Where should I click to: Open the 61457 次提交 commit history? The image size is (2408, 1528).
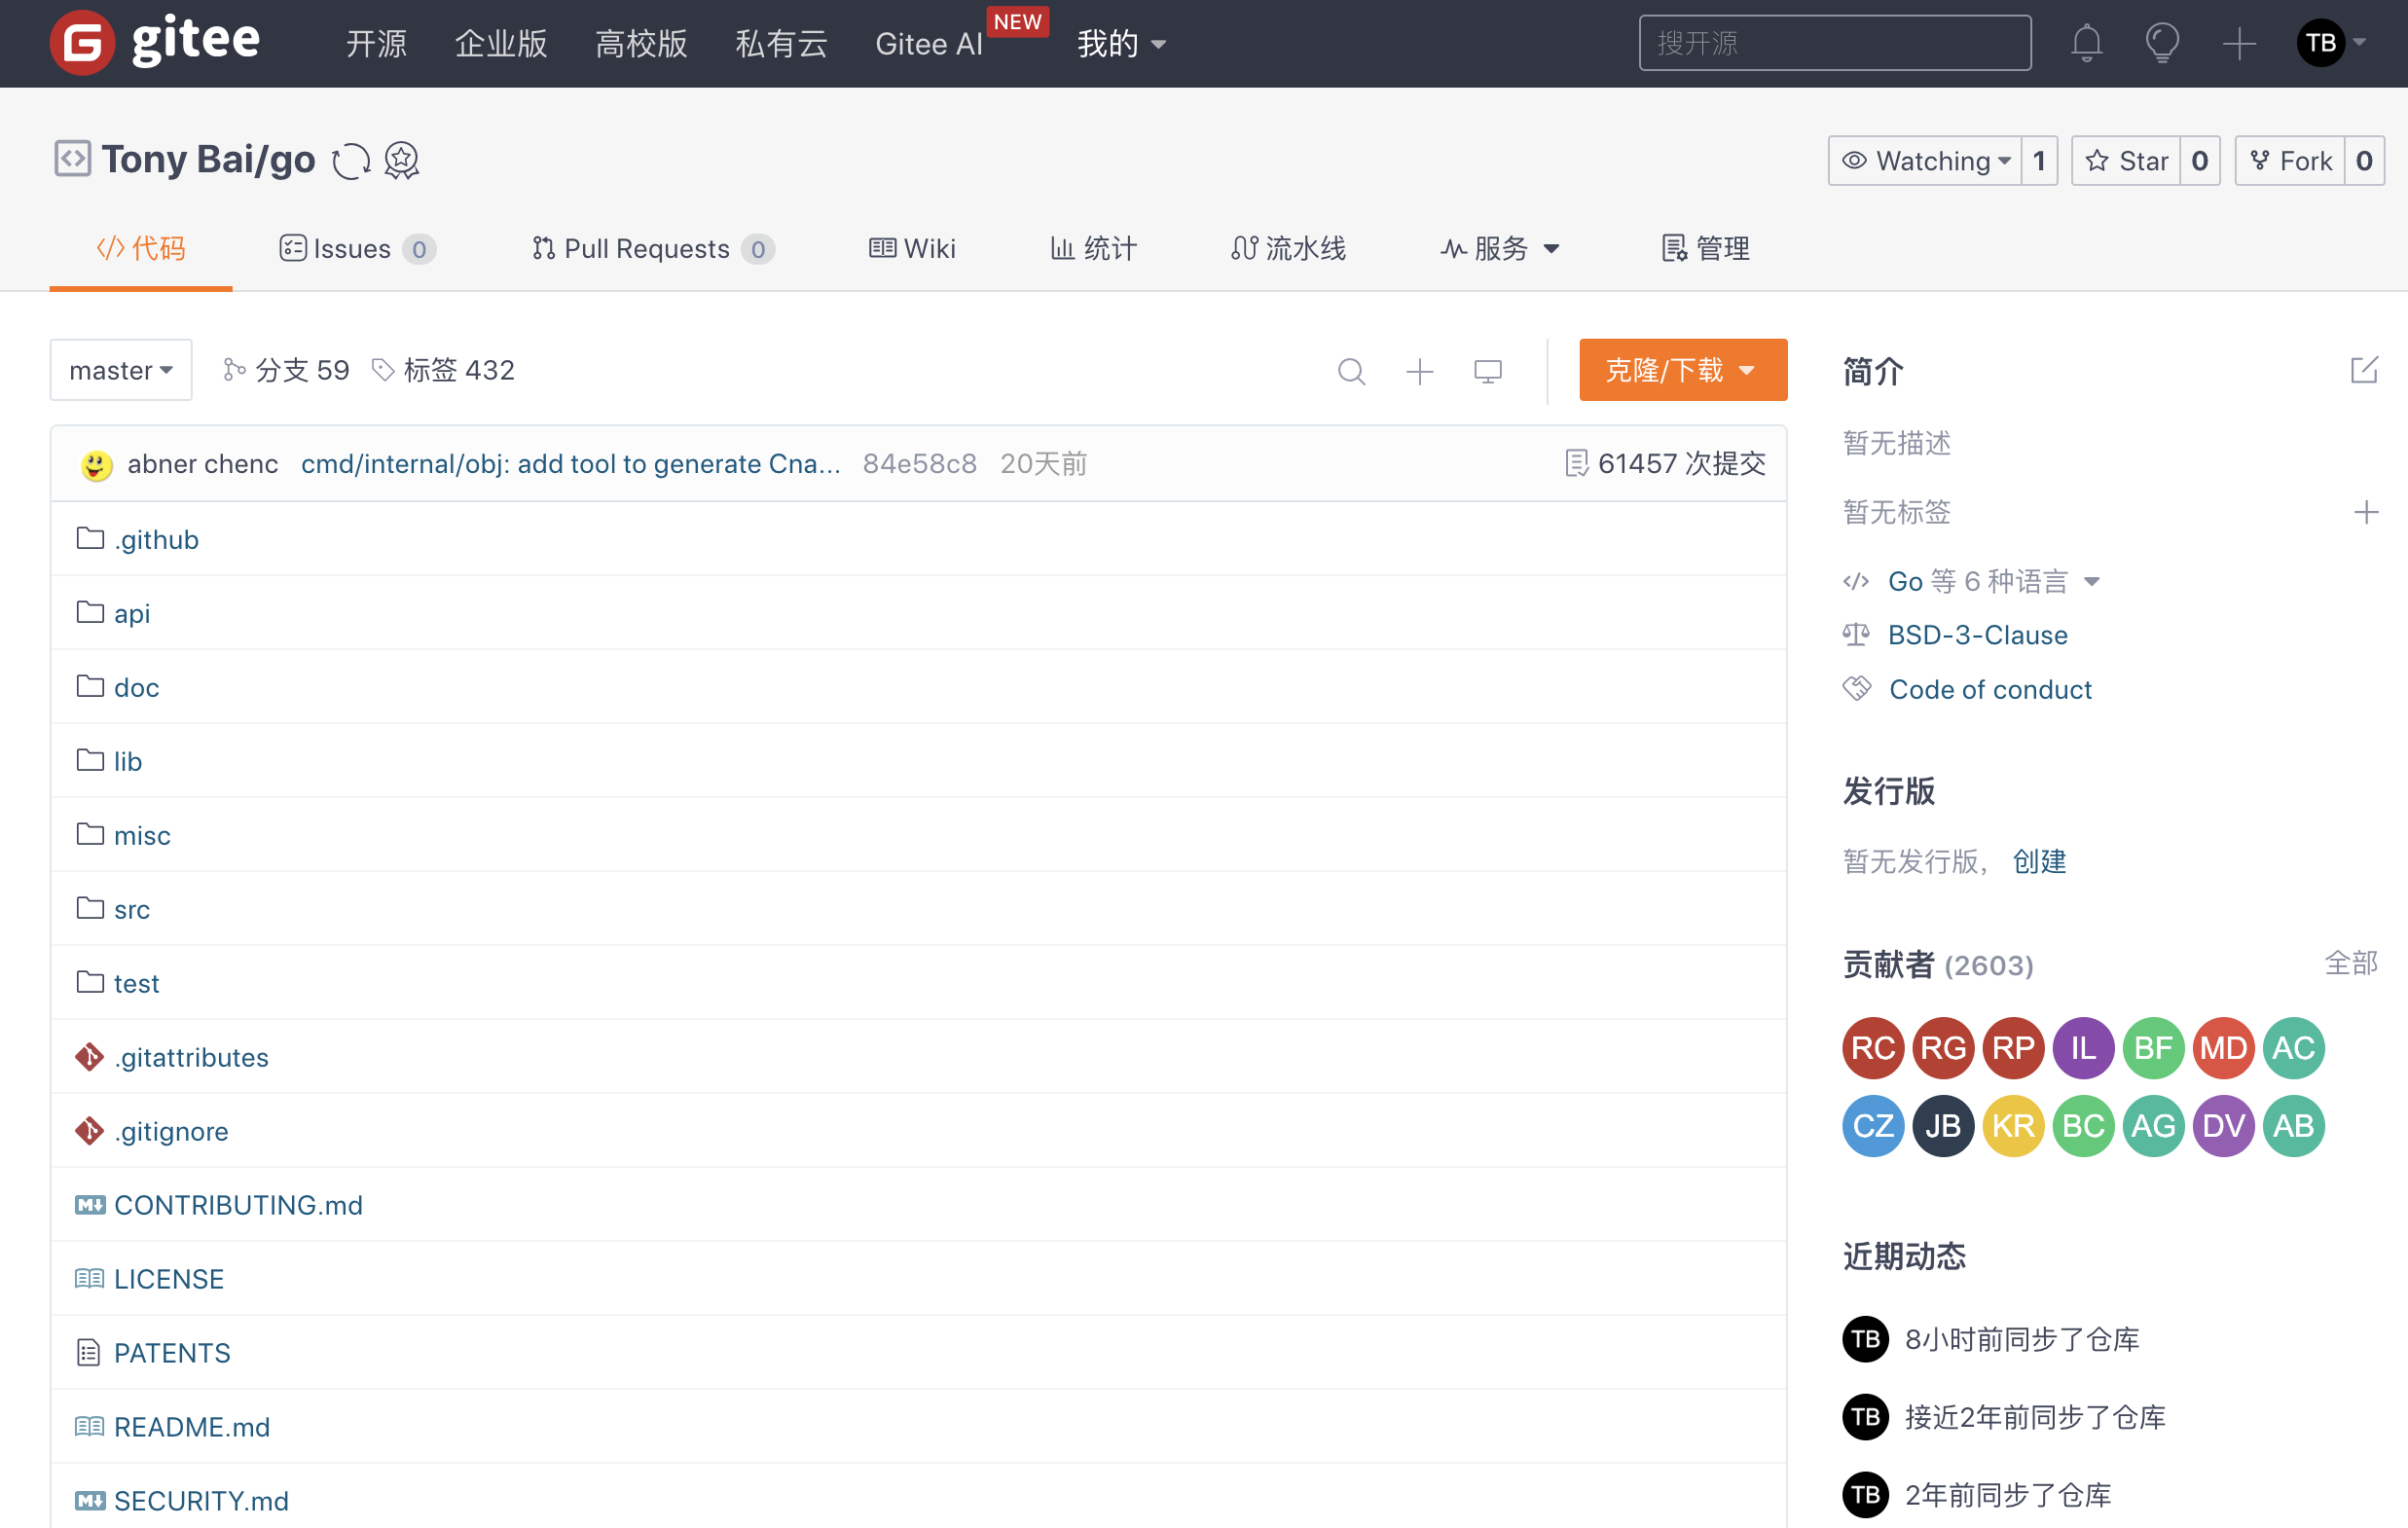point(1665,463)
